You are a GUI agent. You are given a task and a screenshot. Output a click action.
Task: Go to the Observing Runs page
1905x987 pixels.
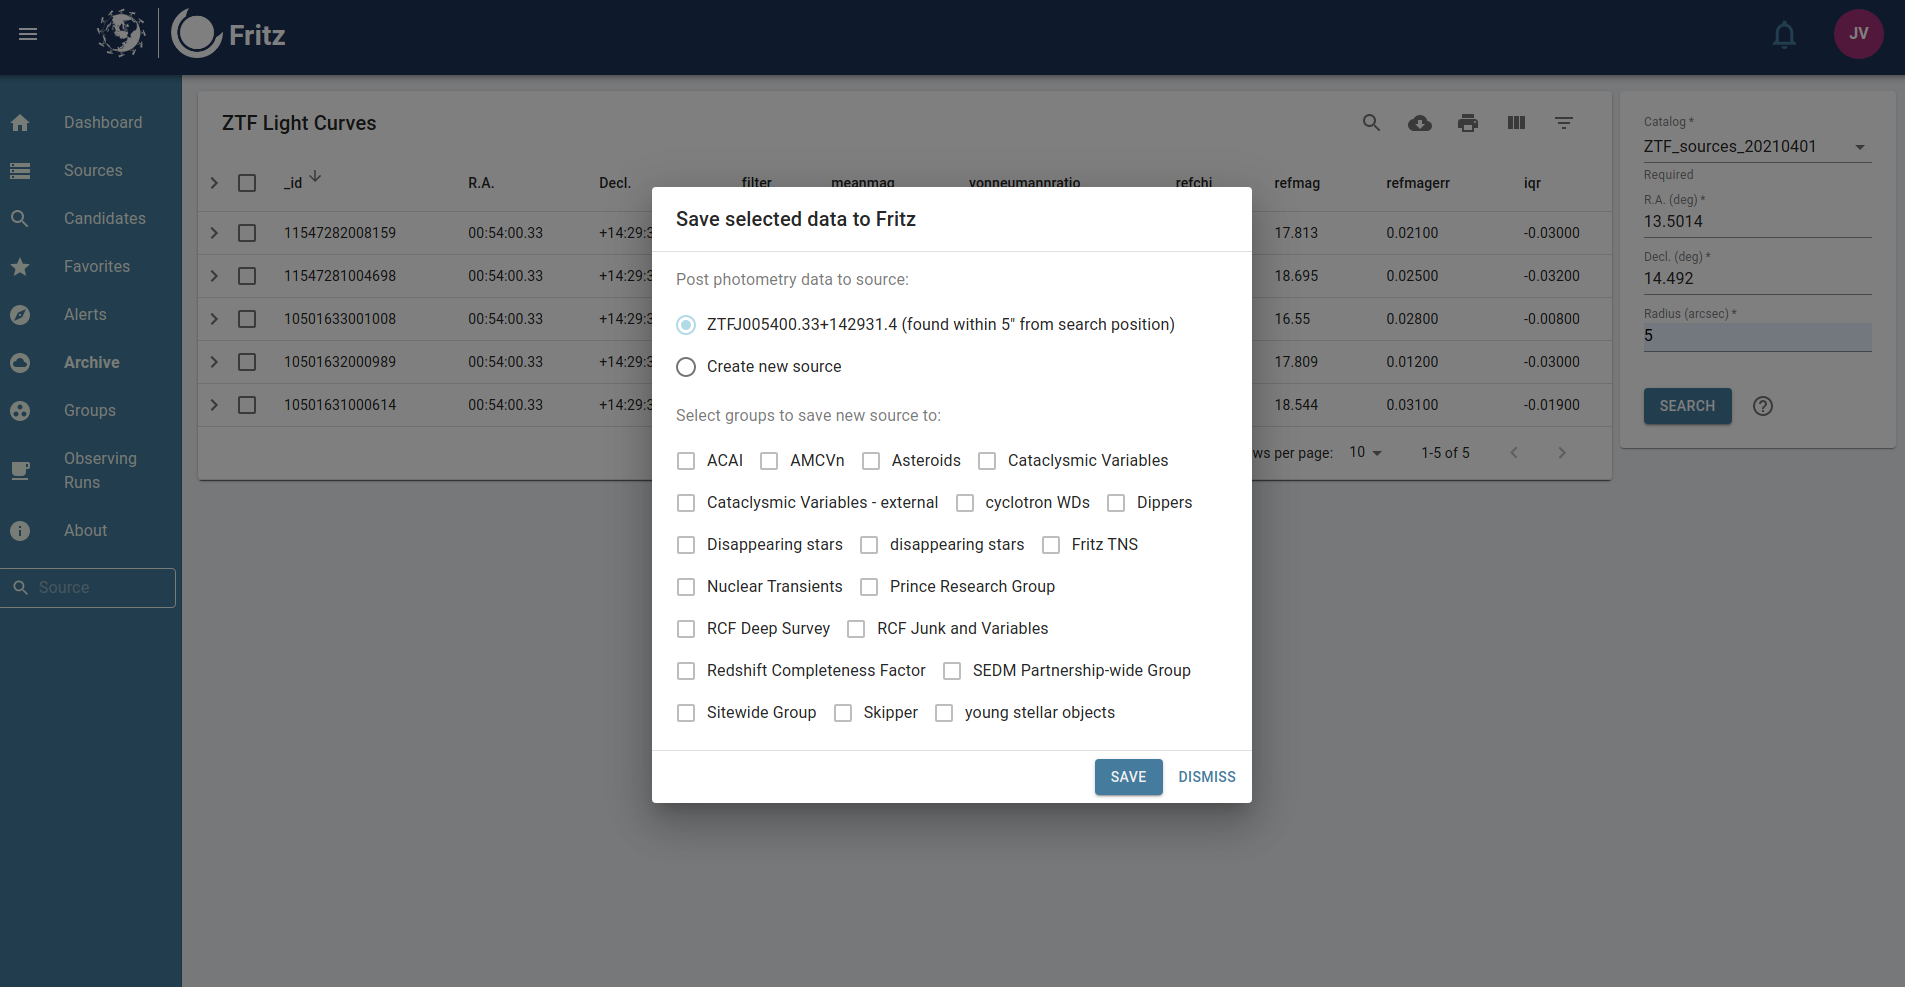(100, 470)
